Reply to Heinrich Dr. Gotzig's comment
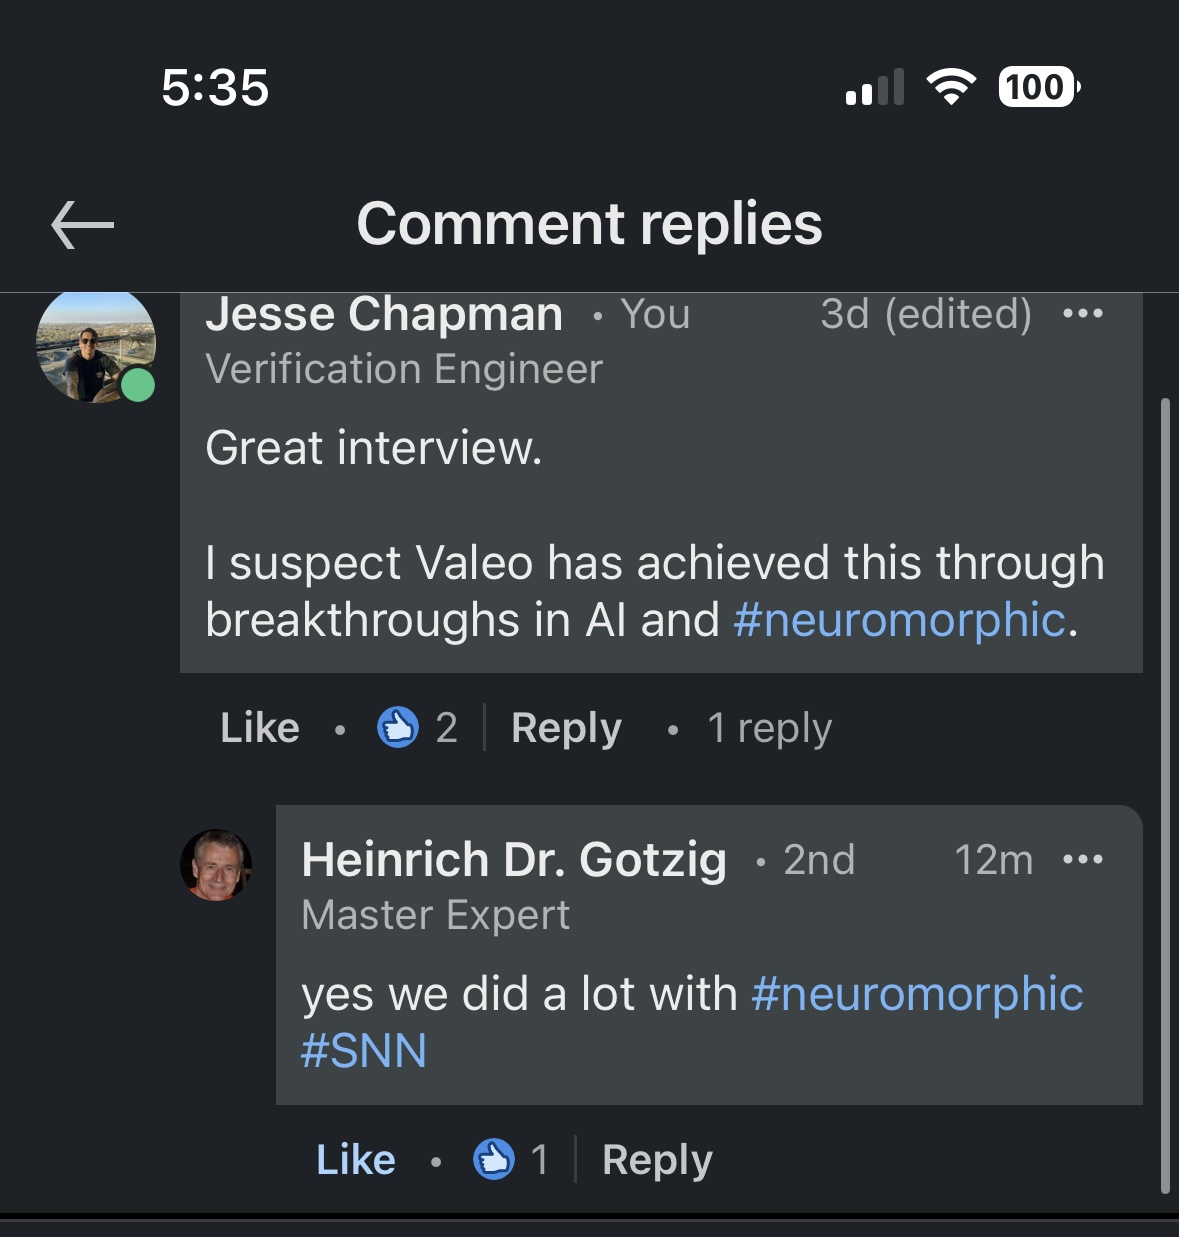 point(657,1160)
